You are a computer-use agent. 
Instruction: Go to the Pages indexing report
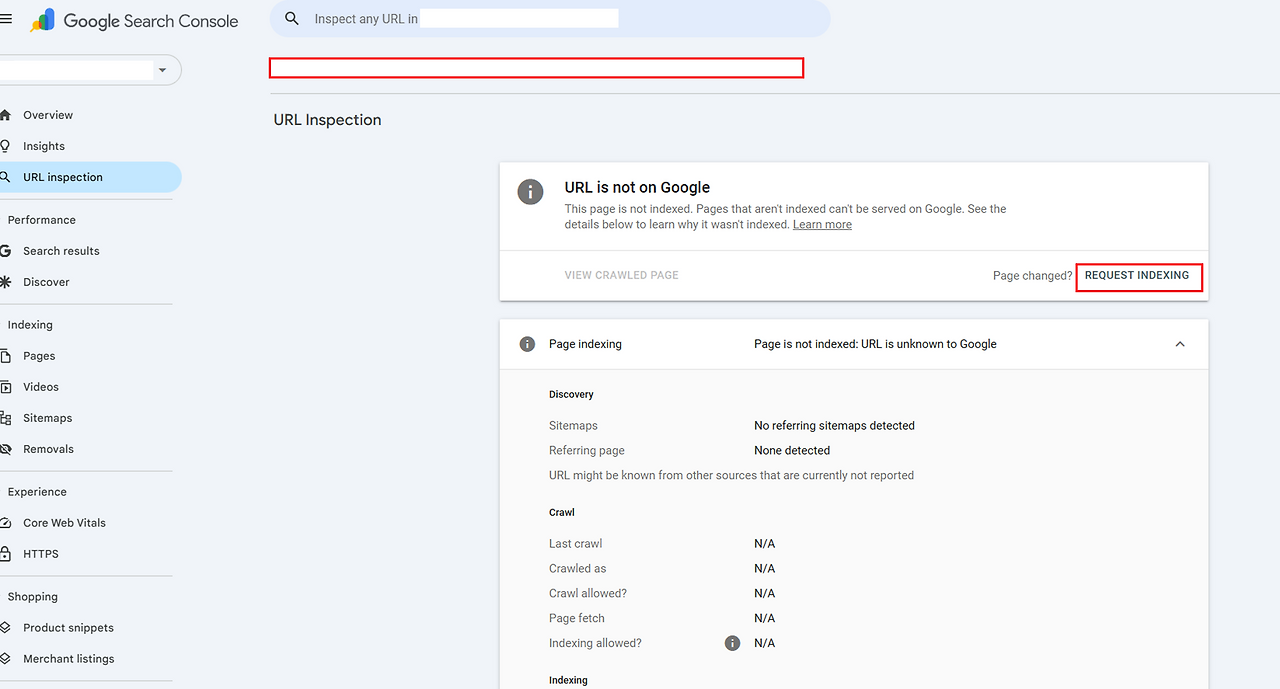39,356
